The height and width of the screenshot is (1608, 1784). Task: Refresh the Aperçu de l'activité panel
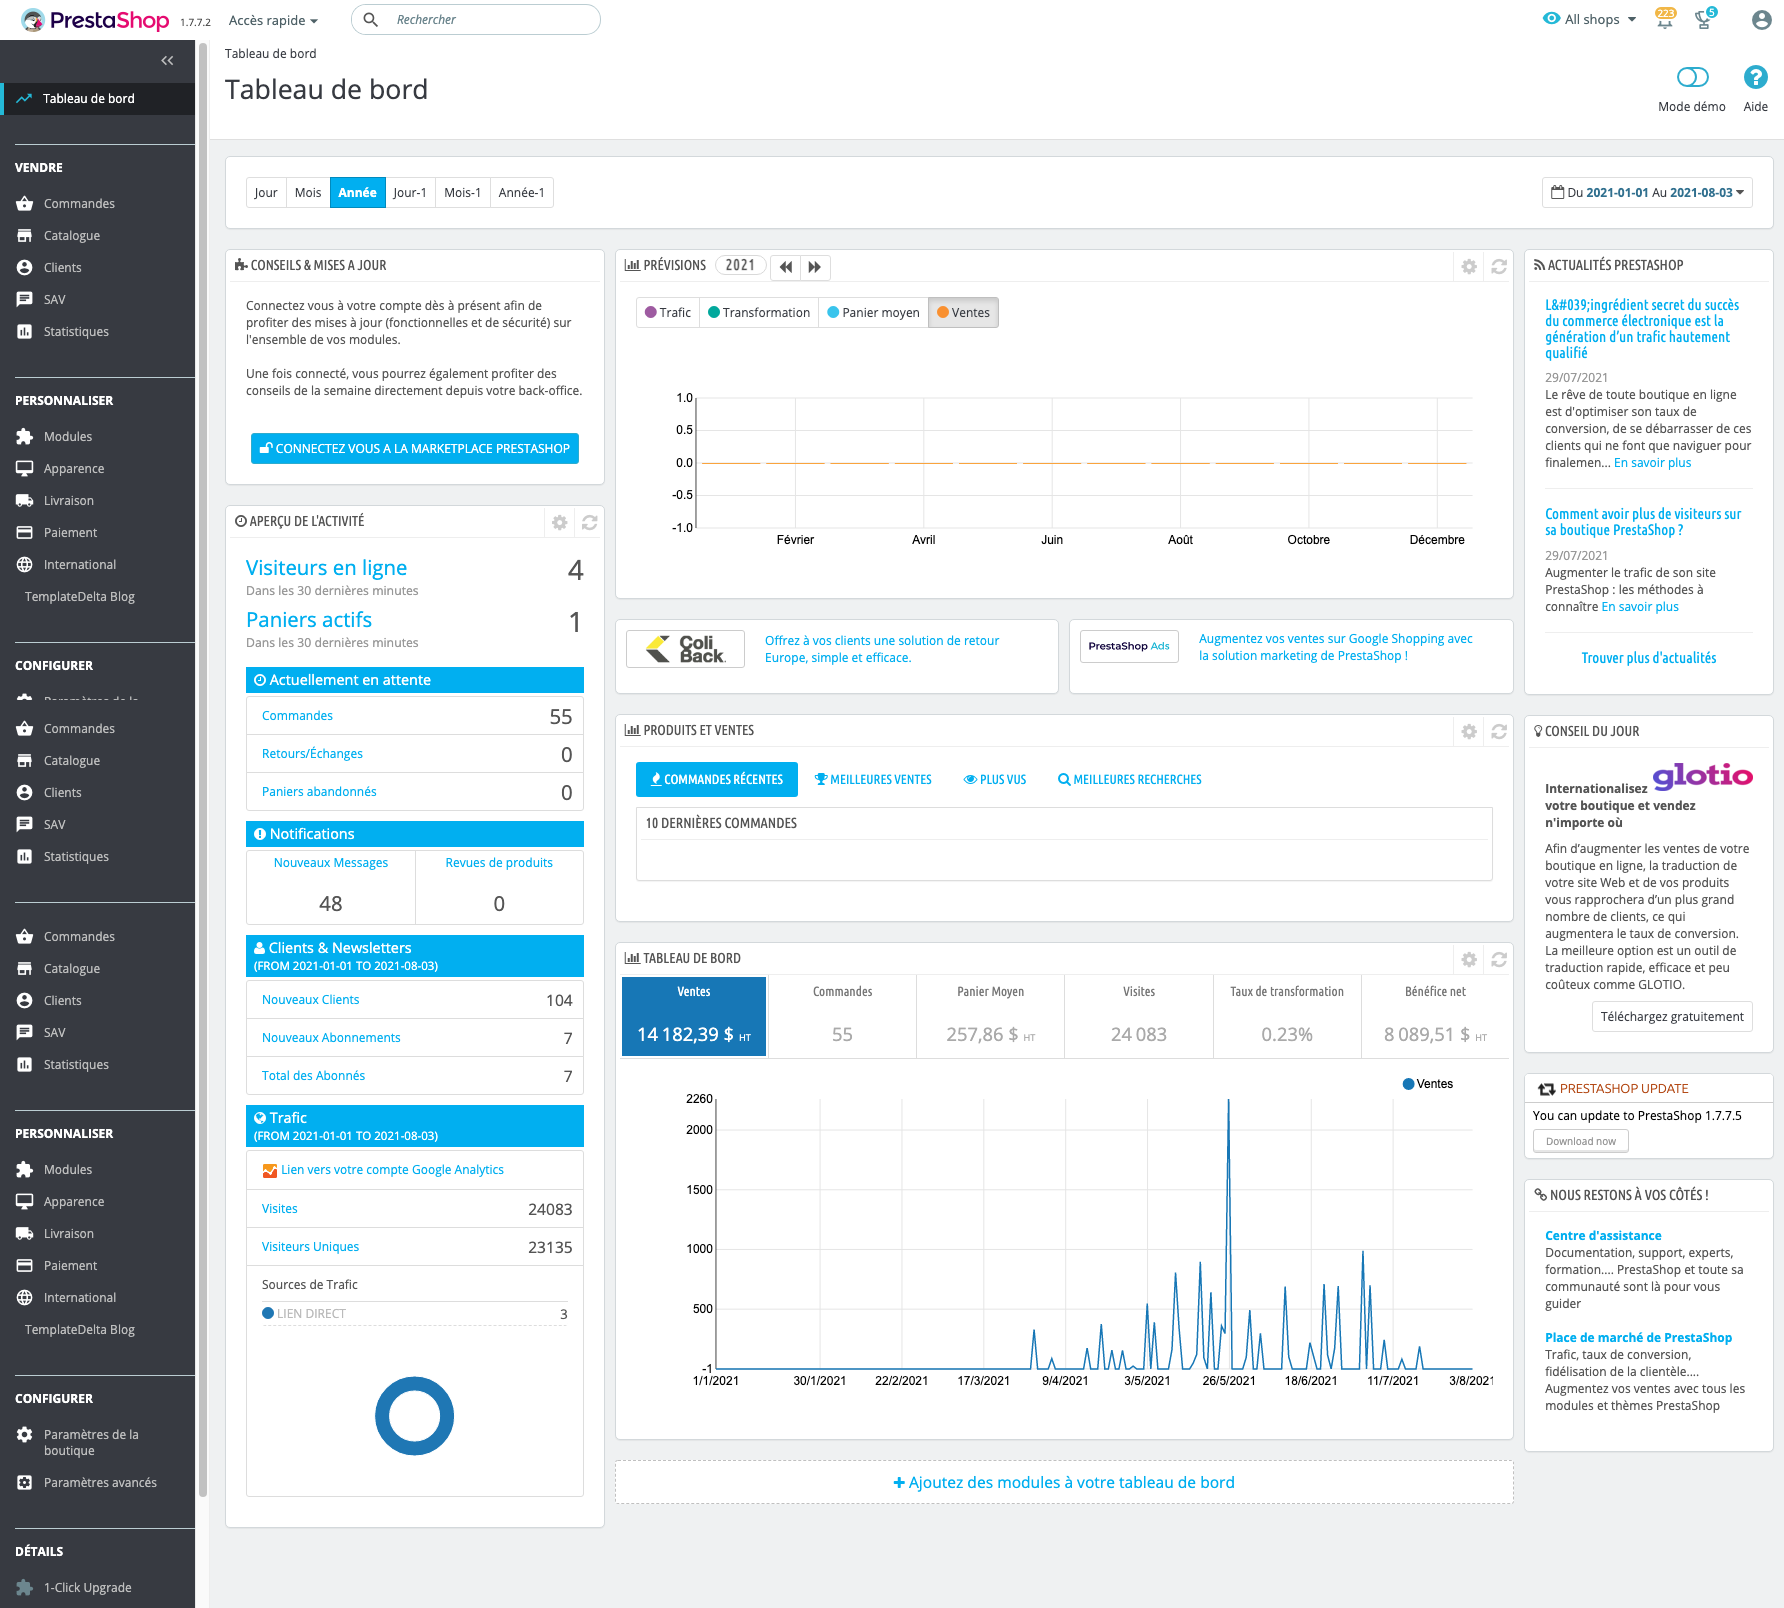point(590,522)
